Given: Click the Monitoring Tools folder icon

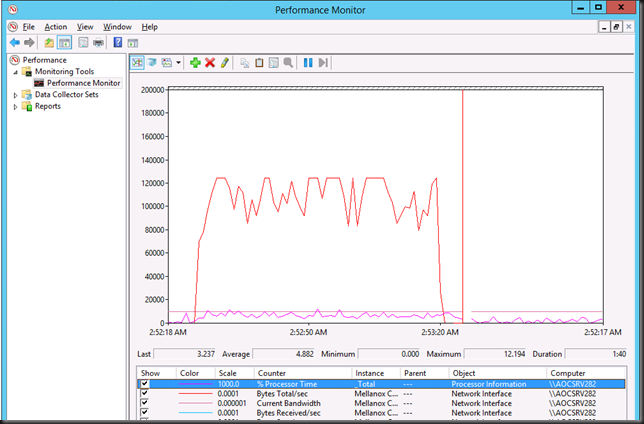Looking at the screenshot, I should click(27, 71).
